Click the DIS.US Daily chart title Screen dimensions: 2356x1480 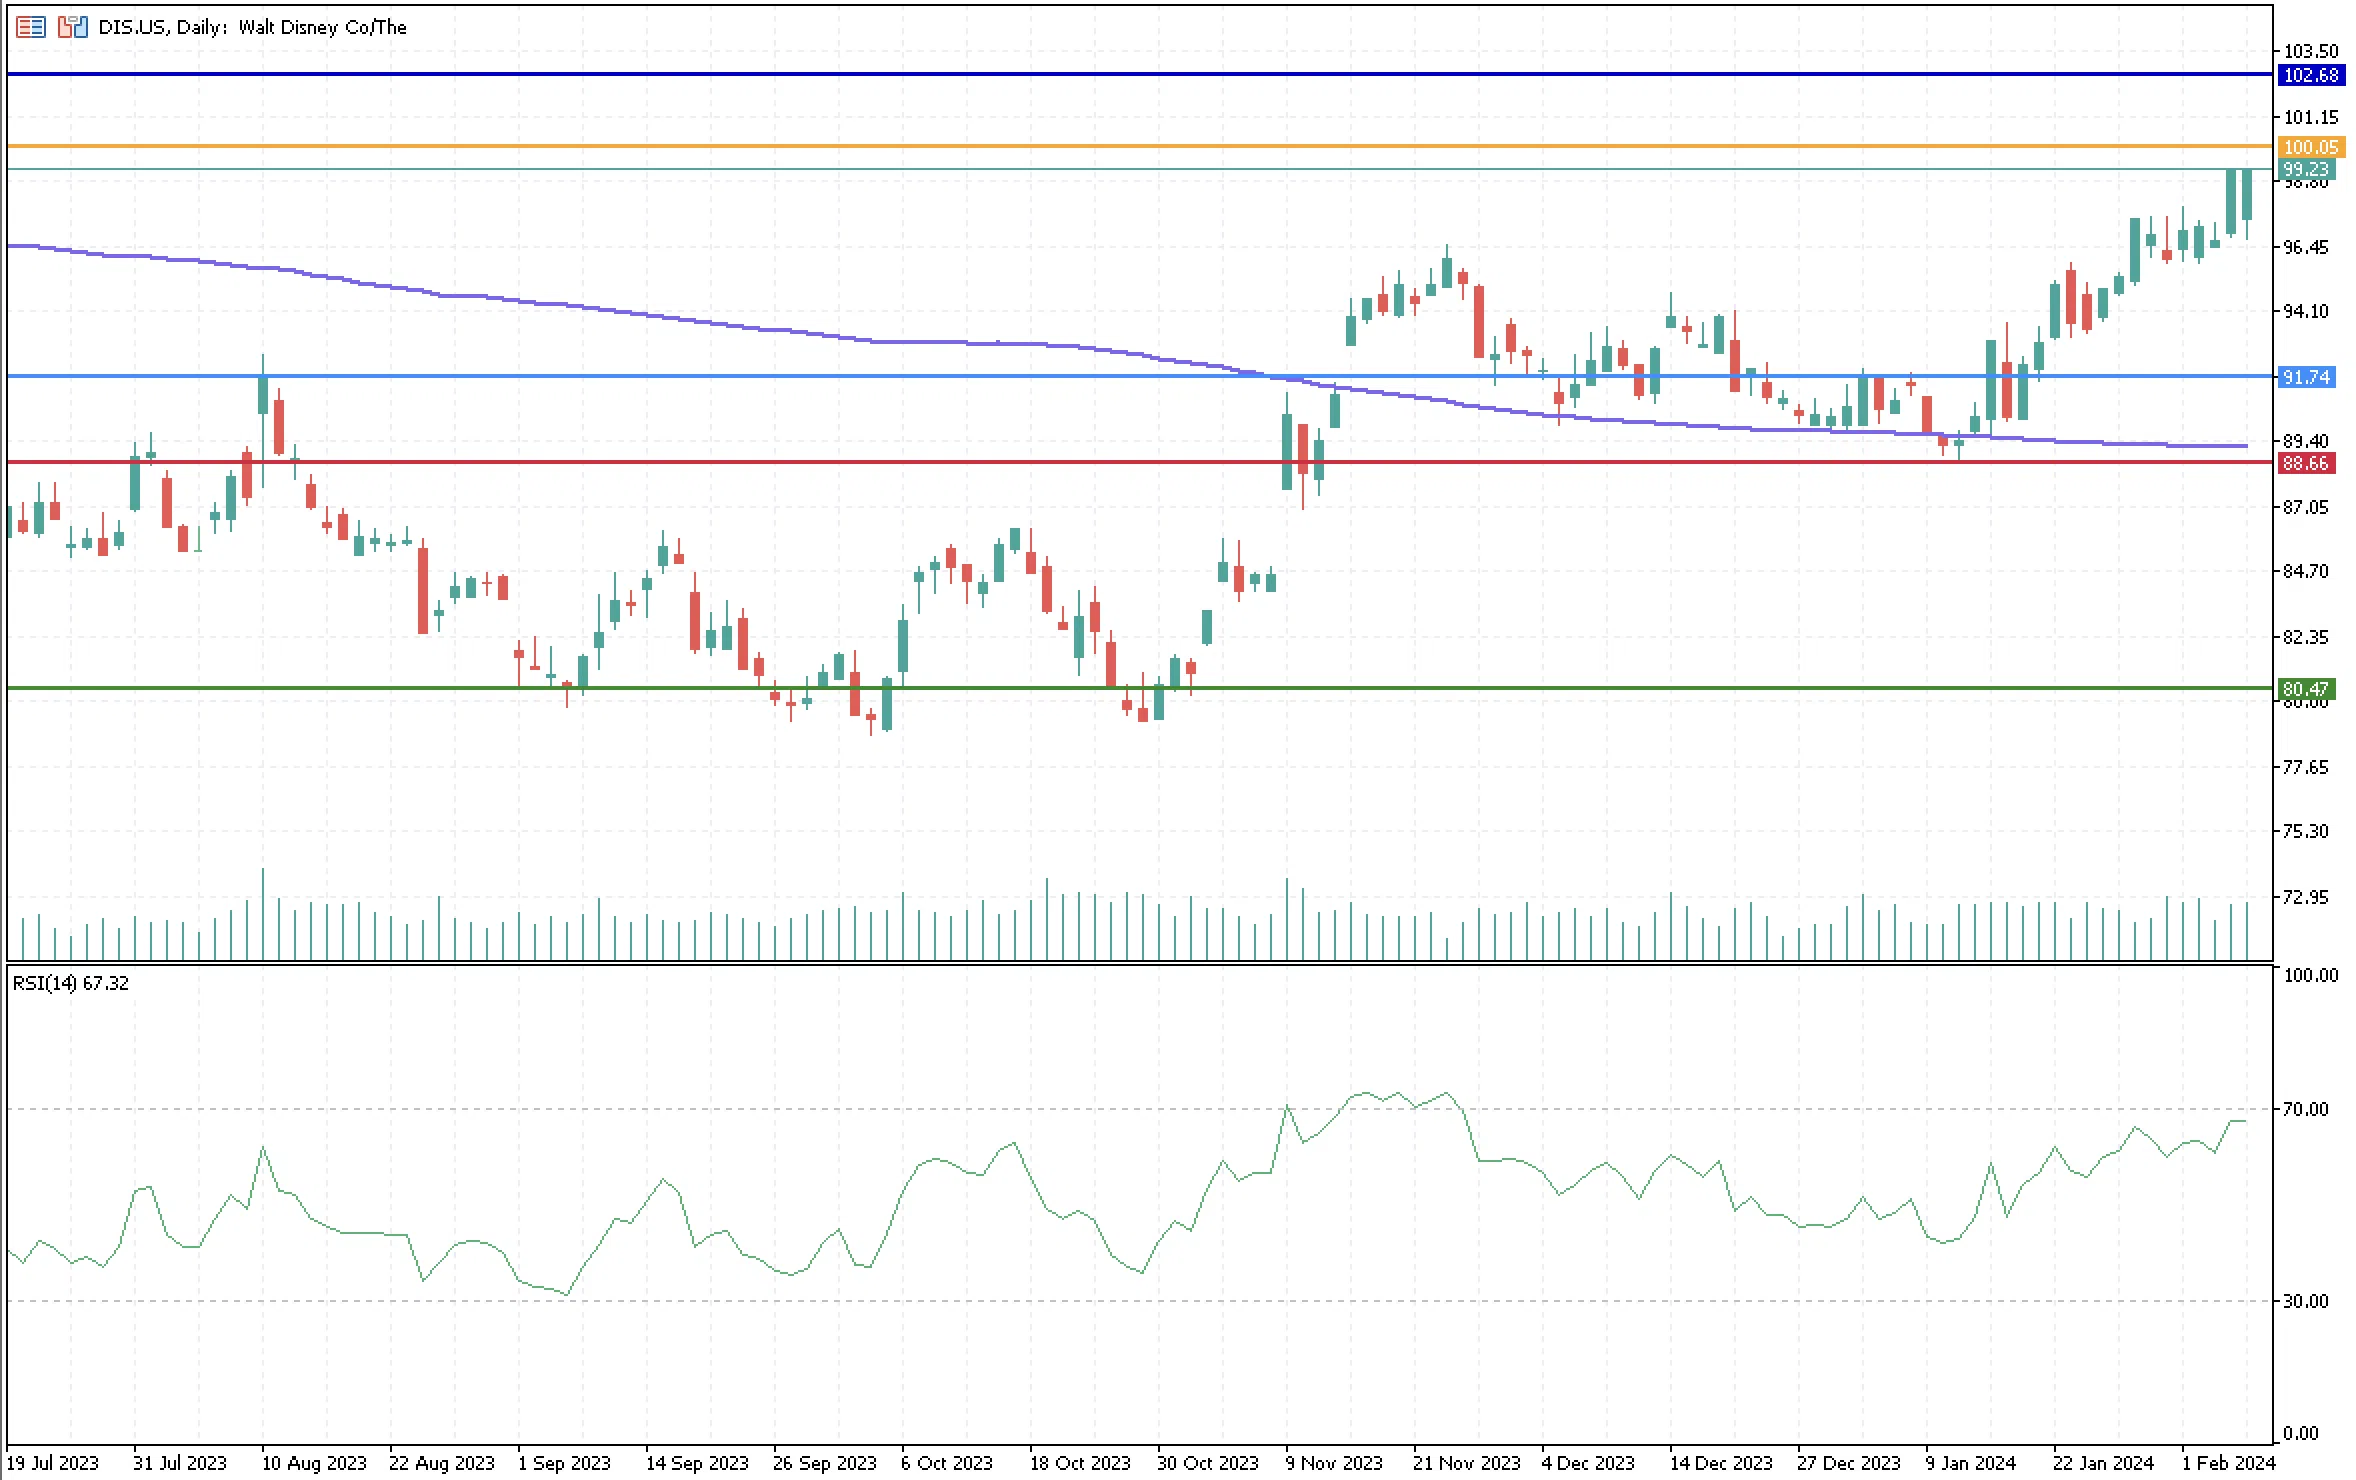pyautogui.click(x=252, y=27)
